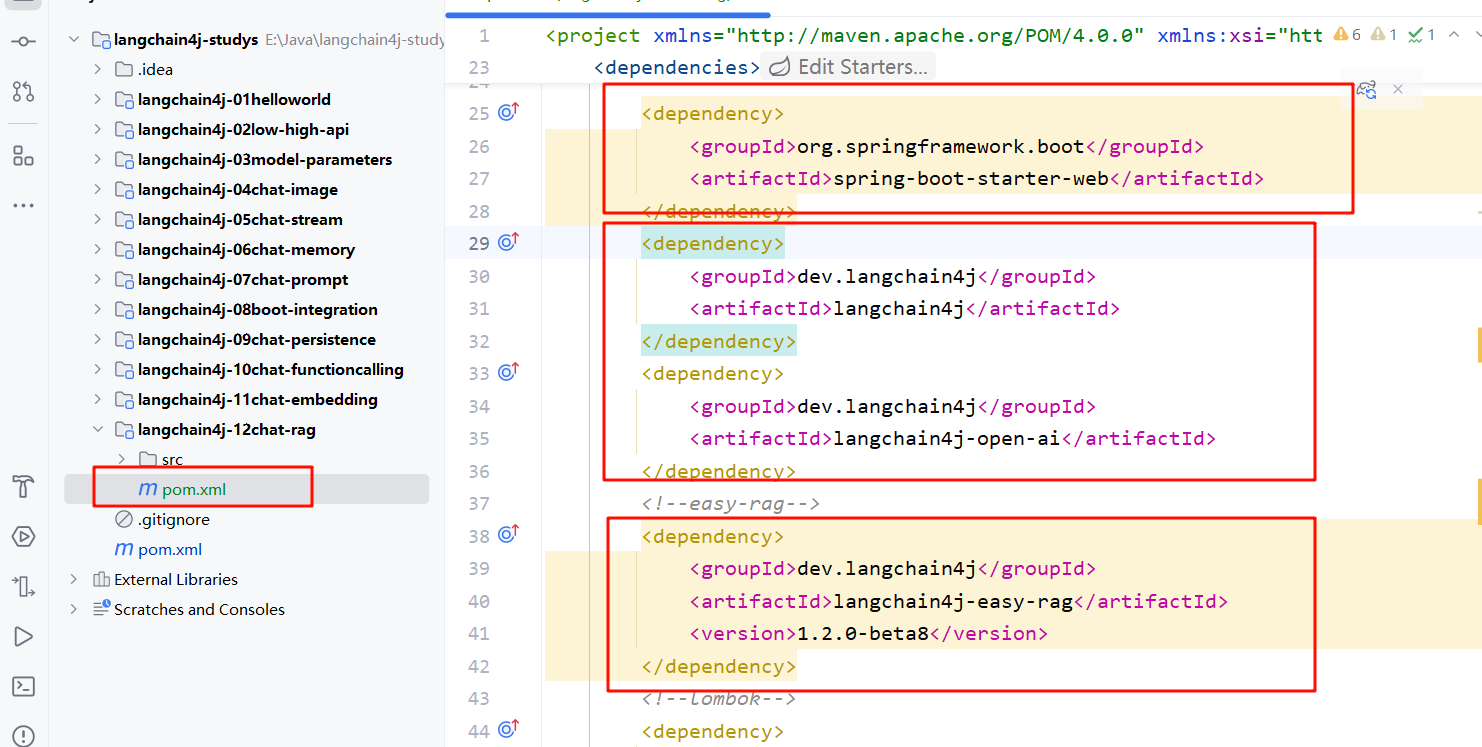Open the Run tool window icon
The width and height of the screenshot is (1482, 747).
(x=23, y=636)
